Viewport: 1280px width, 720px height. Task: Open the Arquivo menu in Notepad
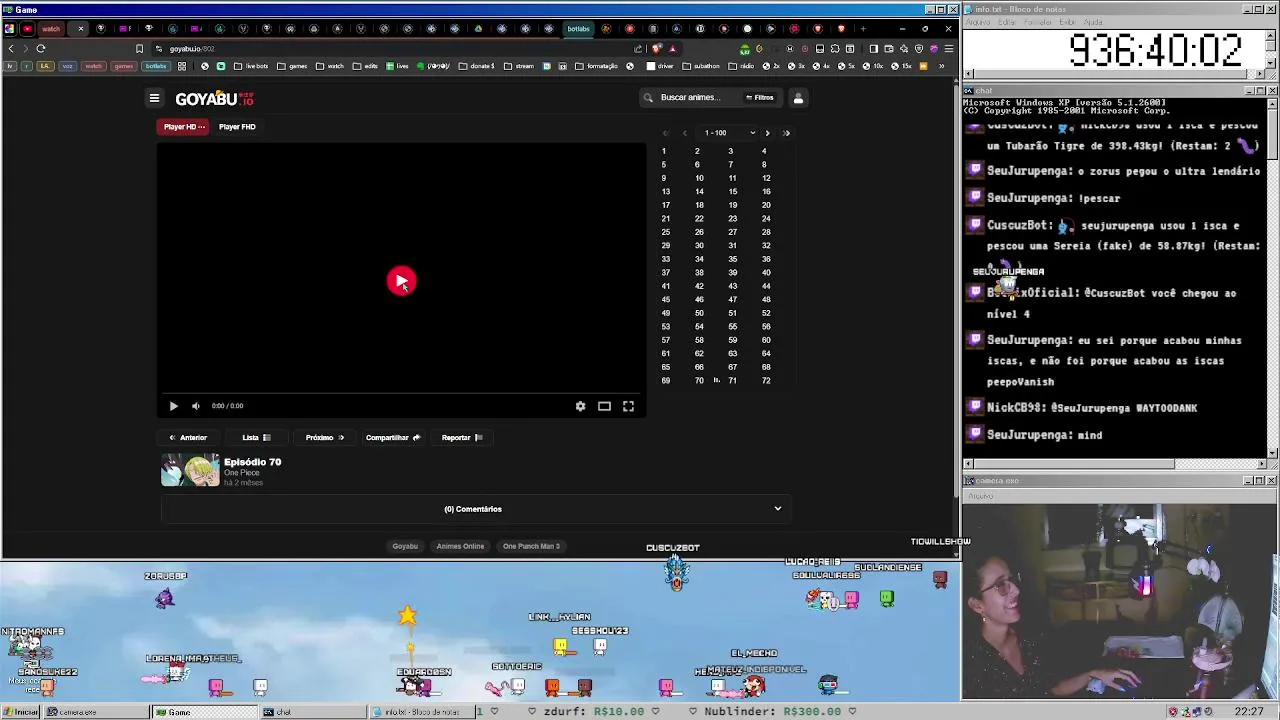click(x=977, y=22)
